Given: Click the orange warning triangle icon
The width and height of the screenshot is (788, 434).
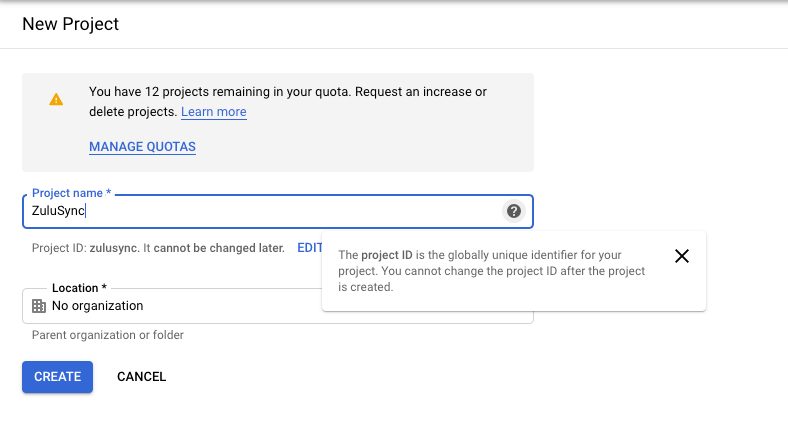Looking at the screenshot, I should pyautogui.click(x=56, y=99).
